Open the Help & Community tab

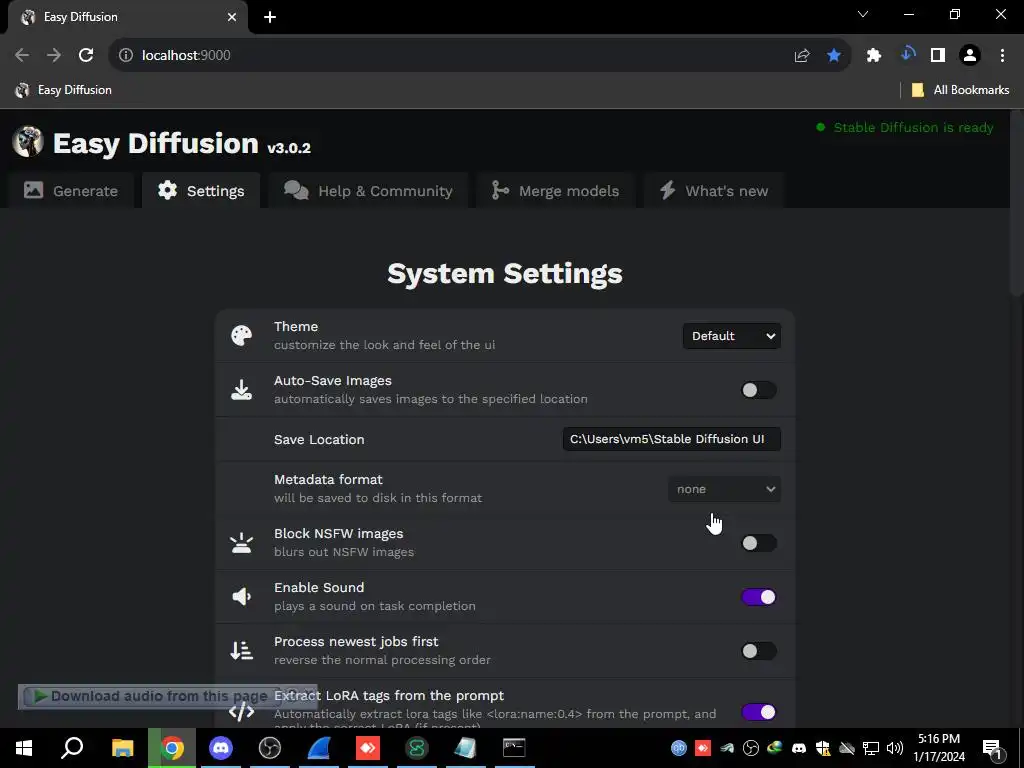[368, 191]
